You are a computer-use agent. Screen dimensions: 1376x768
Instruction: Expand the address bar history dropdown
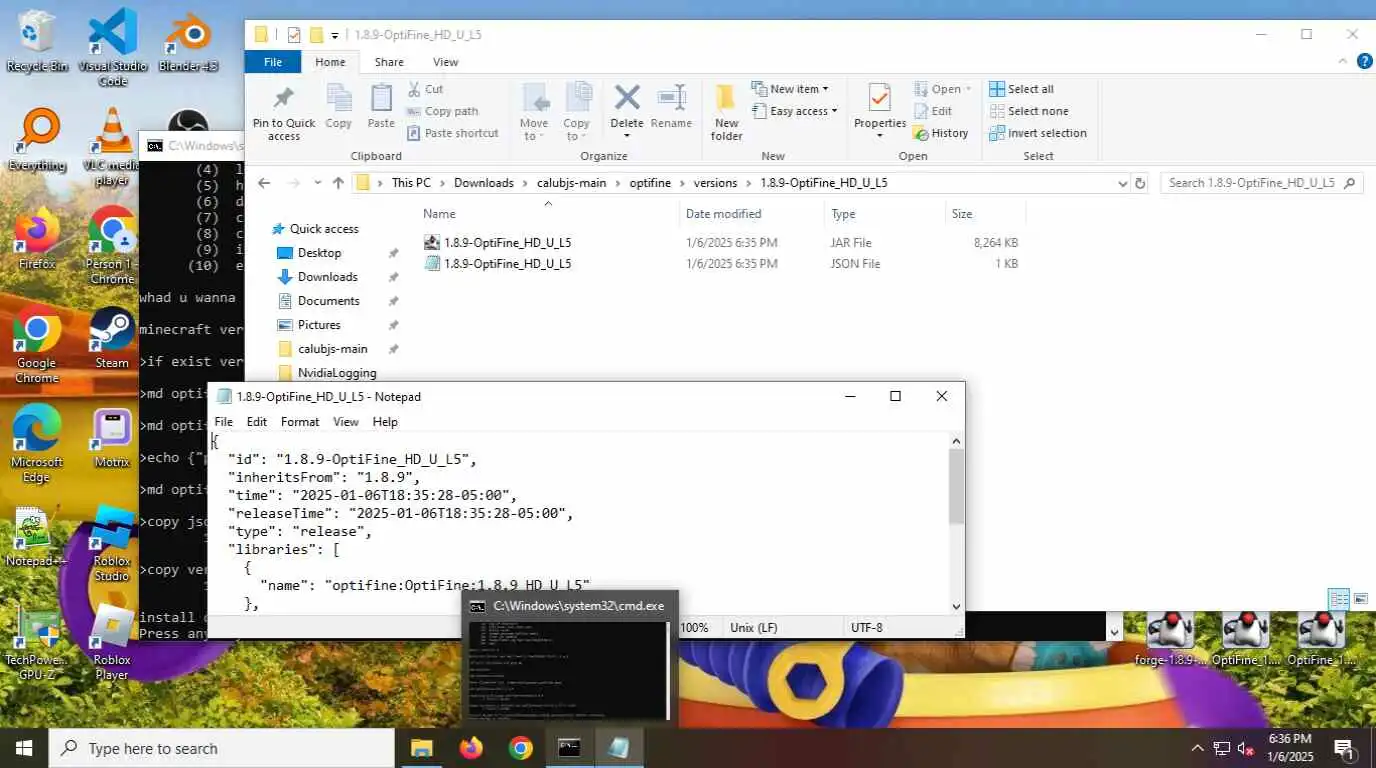point(1122,183)
